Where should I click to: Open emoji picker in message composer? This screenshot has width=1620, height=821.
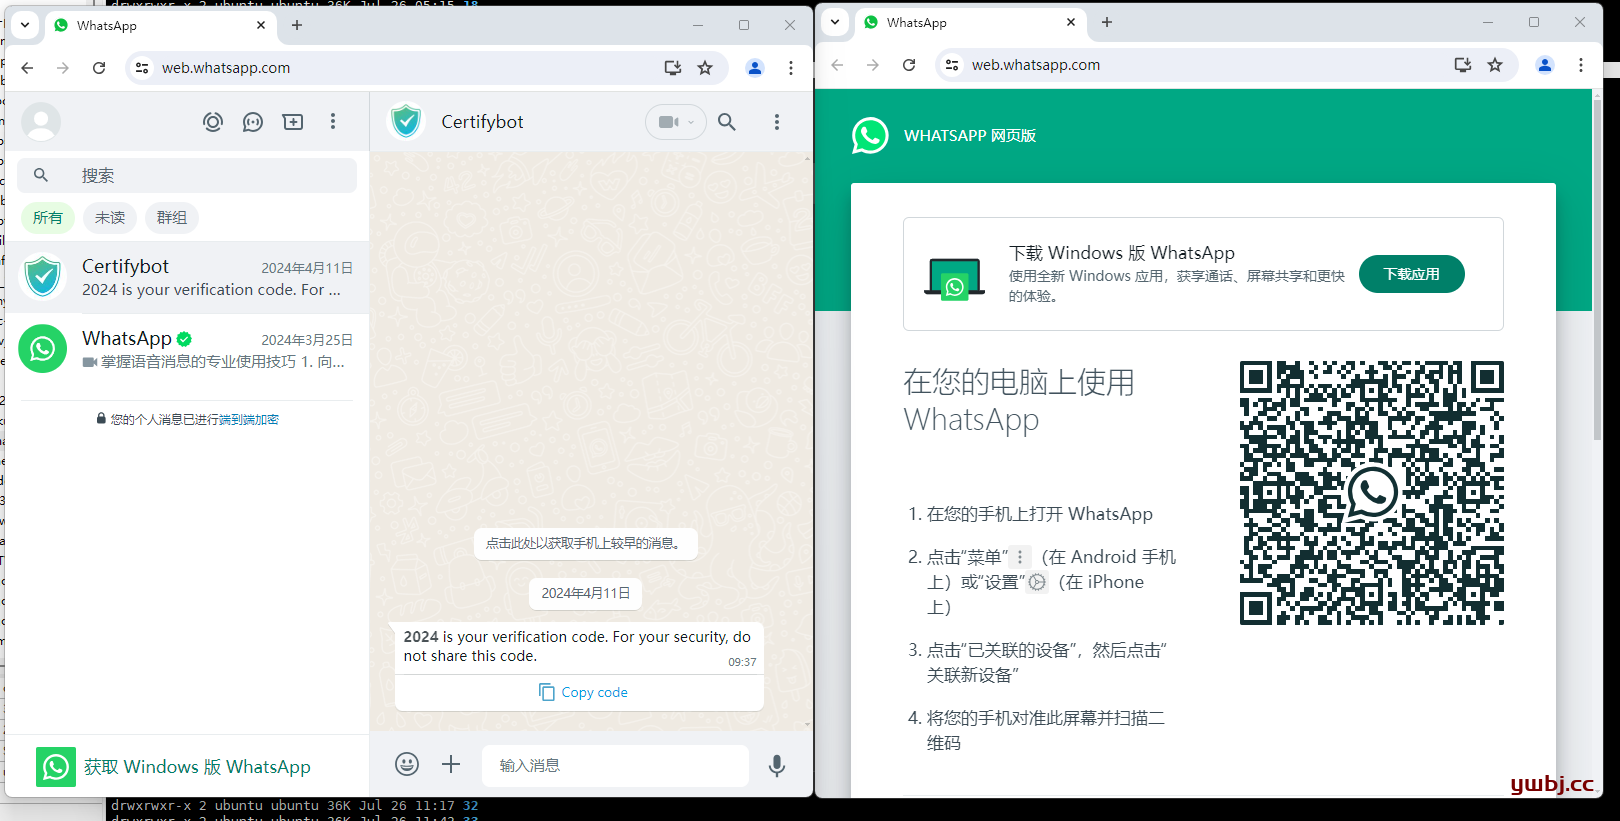[407, 764]
